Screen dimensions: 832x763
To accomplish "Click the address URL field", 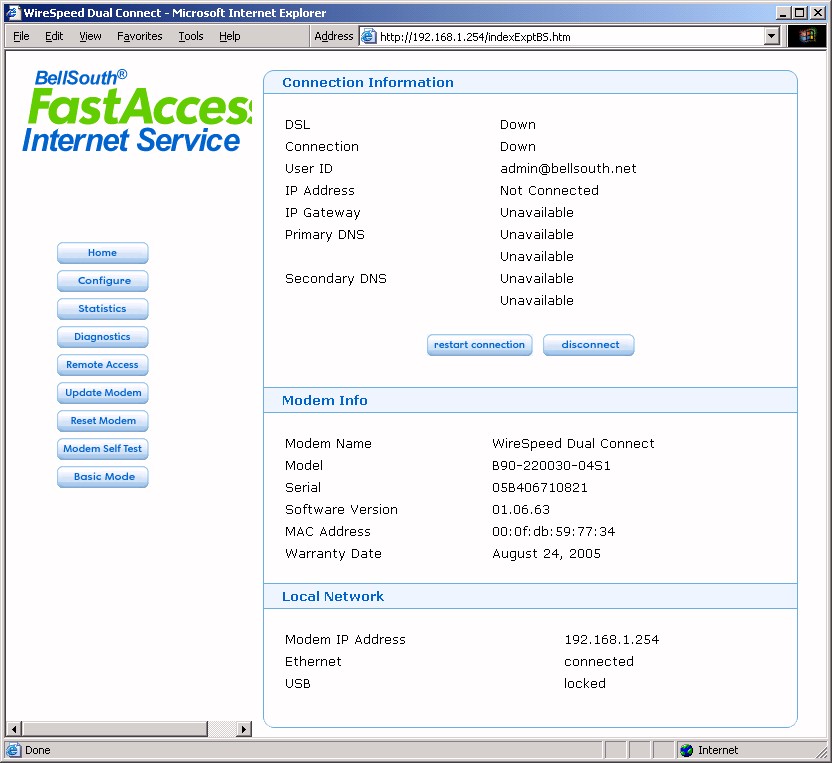I will click(x=570, y=37).
